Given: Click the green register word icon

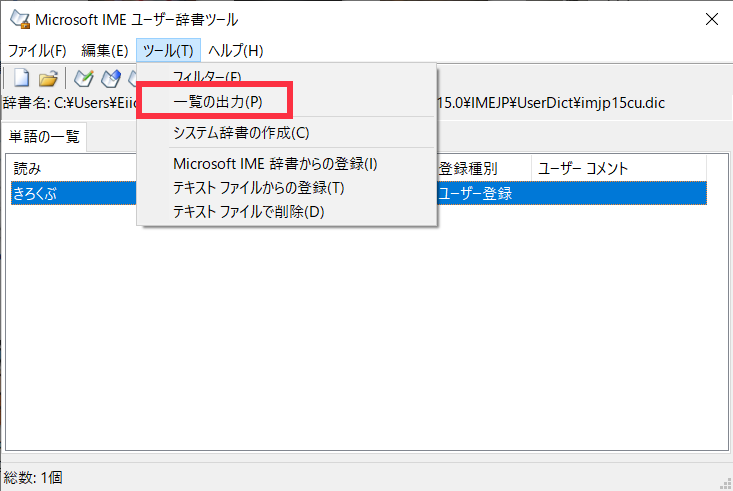Looking at the screenshot, I should [84, 78].
